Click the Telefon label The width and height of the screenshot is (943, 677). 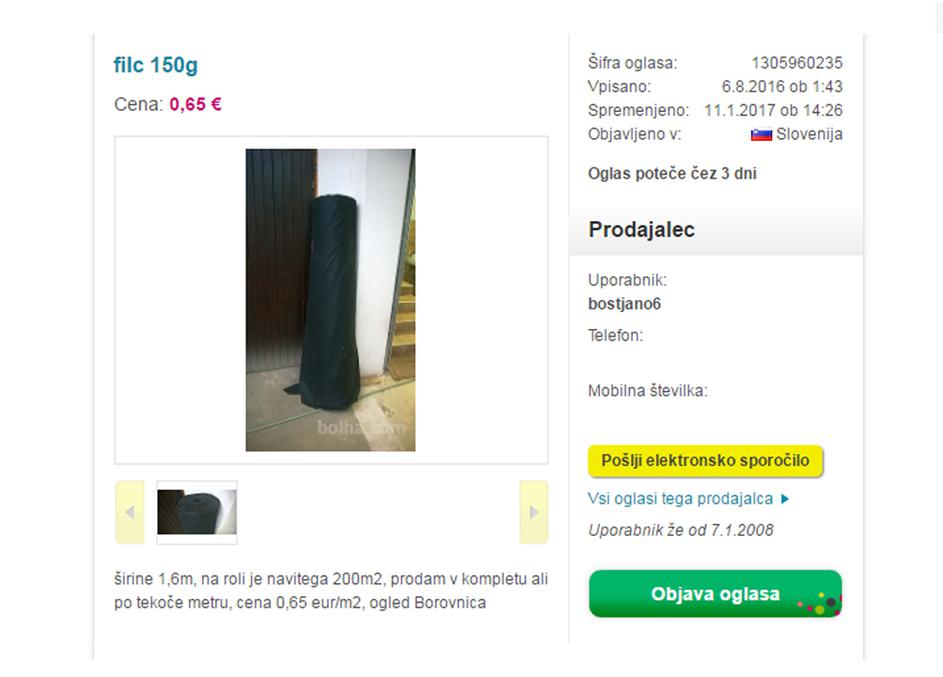(x=615, y=335)
